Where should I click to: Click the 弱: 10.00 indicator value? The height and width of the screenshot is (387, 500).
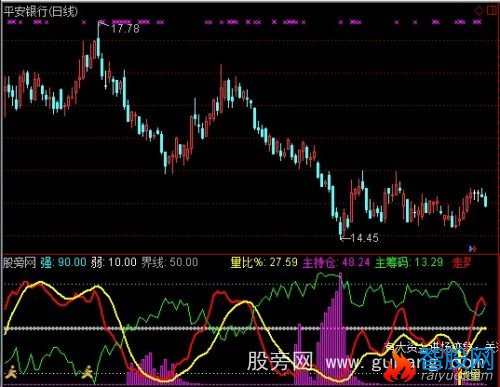pyautogui.click(x=114, y=262)
